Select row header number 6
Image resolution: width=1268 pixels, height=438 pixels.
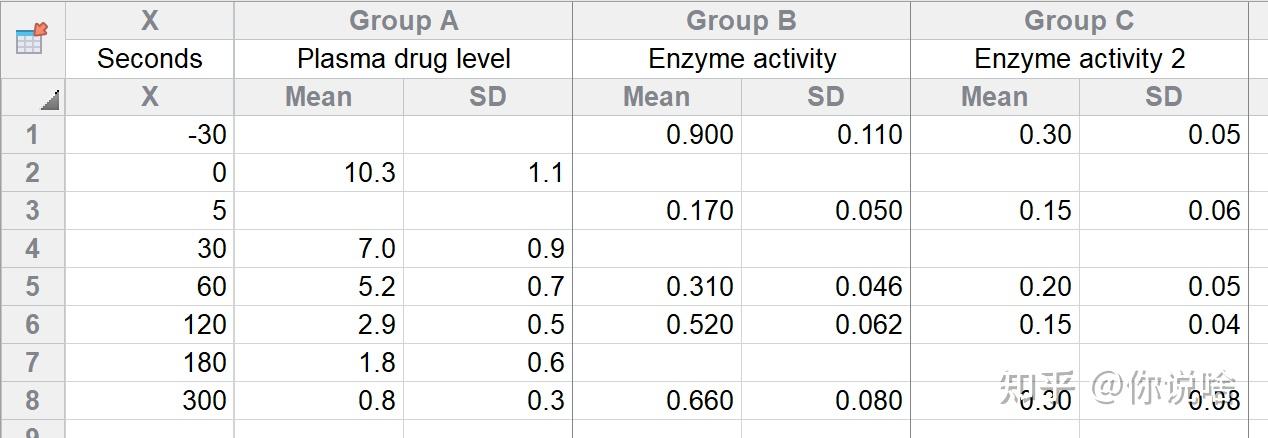coord(32,325)
